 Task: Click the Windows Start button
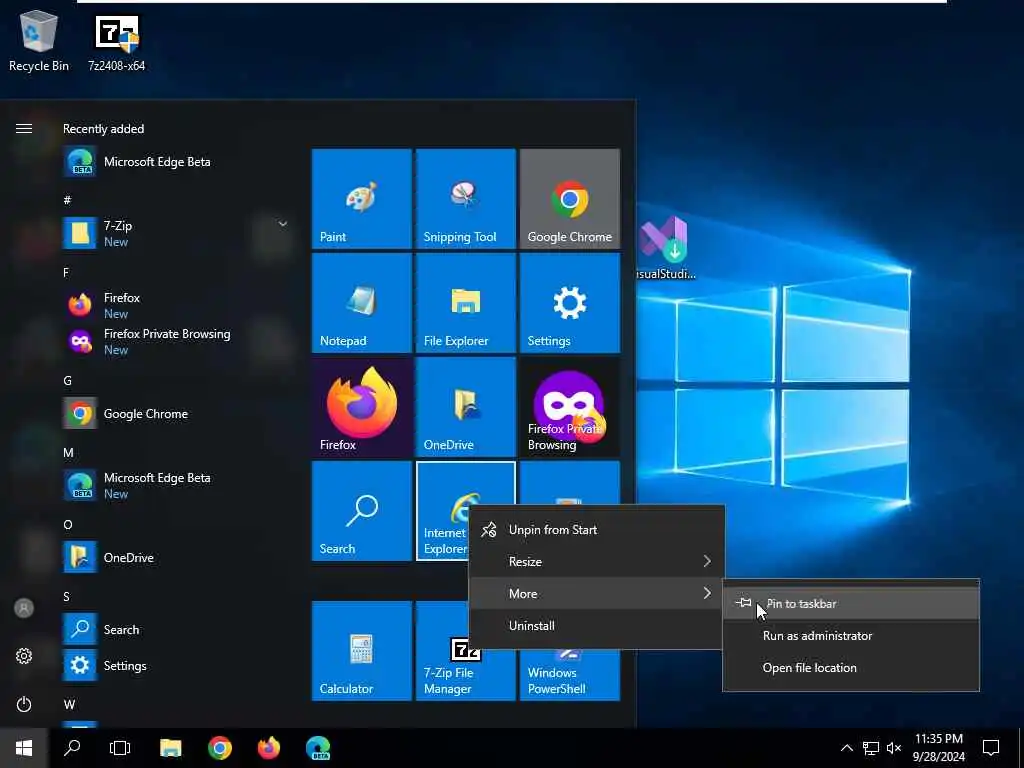click(x=24, y=748)
